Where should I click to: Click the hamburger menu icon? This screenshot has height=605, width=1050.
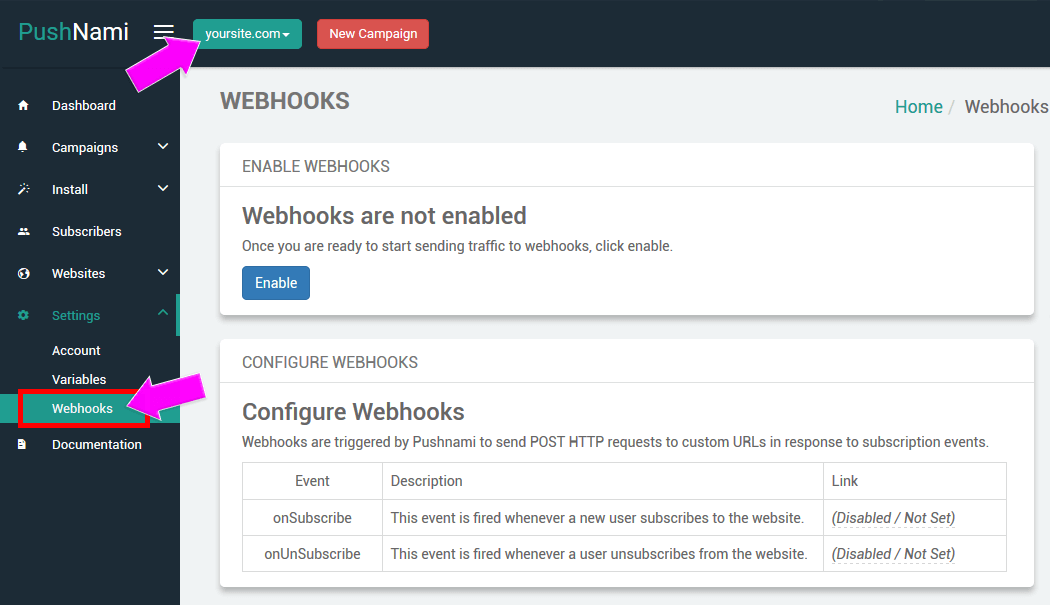point(163,33)
